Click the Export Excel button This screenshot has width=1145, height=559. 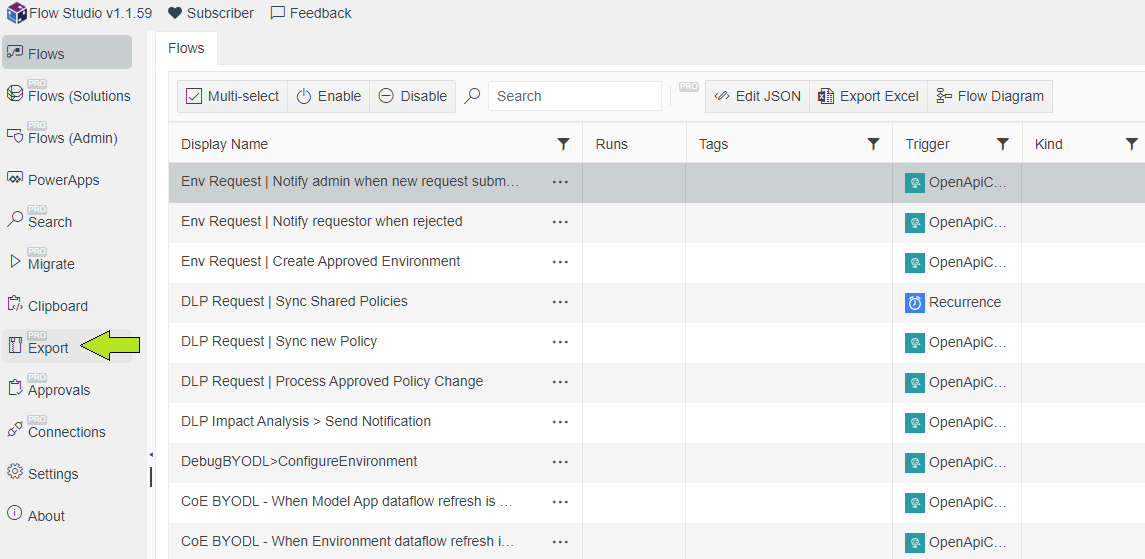pos(868,96)
